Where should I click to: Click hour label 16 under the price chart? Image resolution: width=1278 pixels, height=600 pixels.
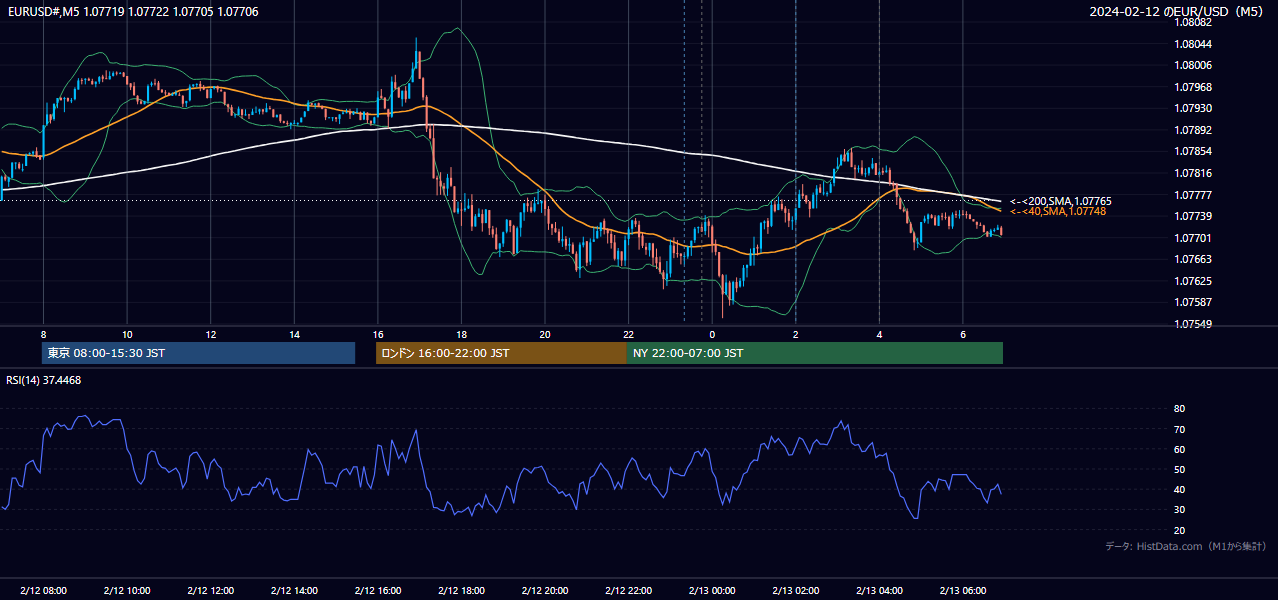coord(378,334)
